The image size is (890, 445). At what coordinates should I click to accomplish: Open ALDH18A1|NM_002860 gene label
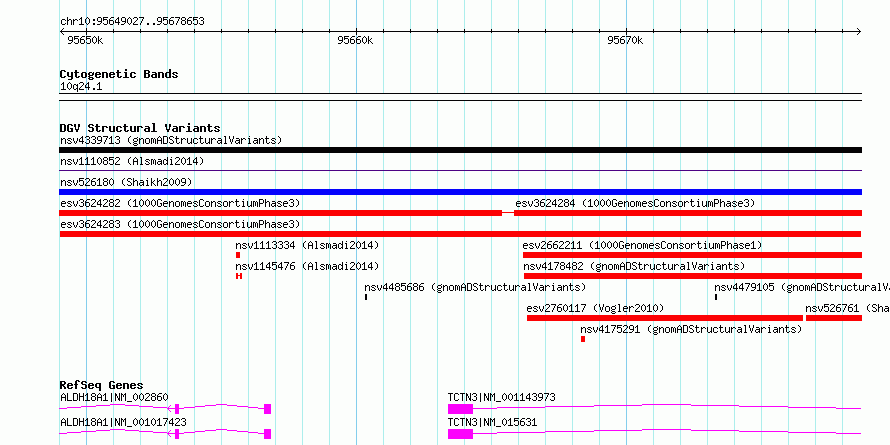pos(114,397)
